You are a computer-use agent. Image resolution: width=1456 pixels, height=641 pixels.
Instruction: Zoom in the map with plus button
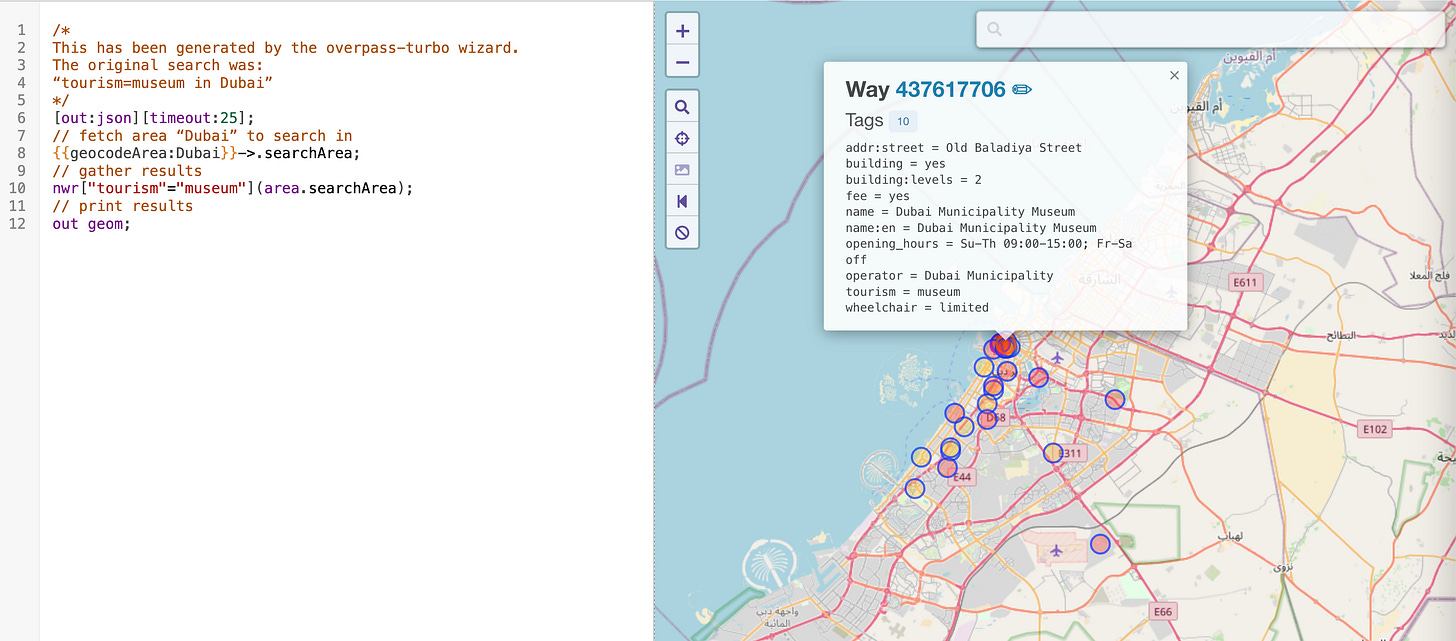[682, 31]
